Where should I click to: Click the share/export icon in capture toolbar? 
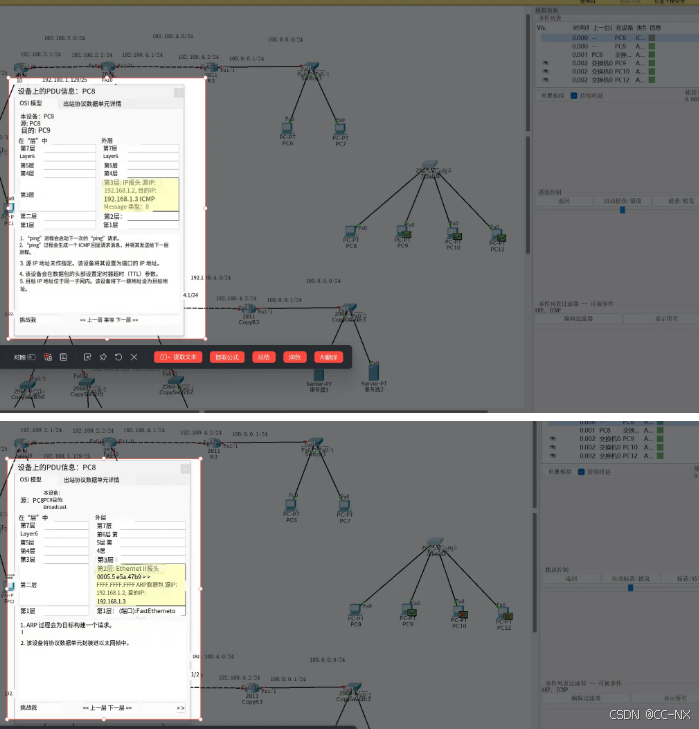(87, 357)
